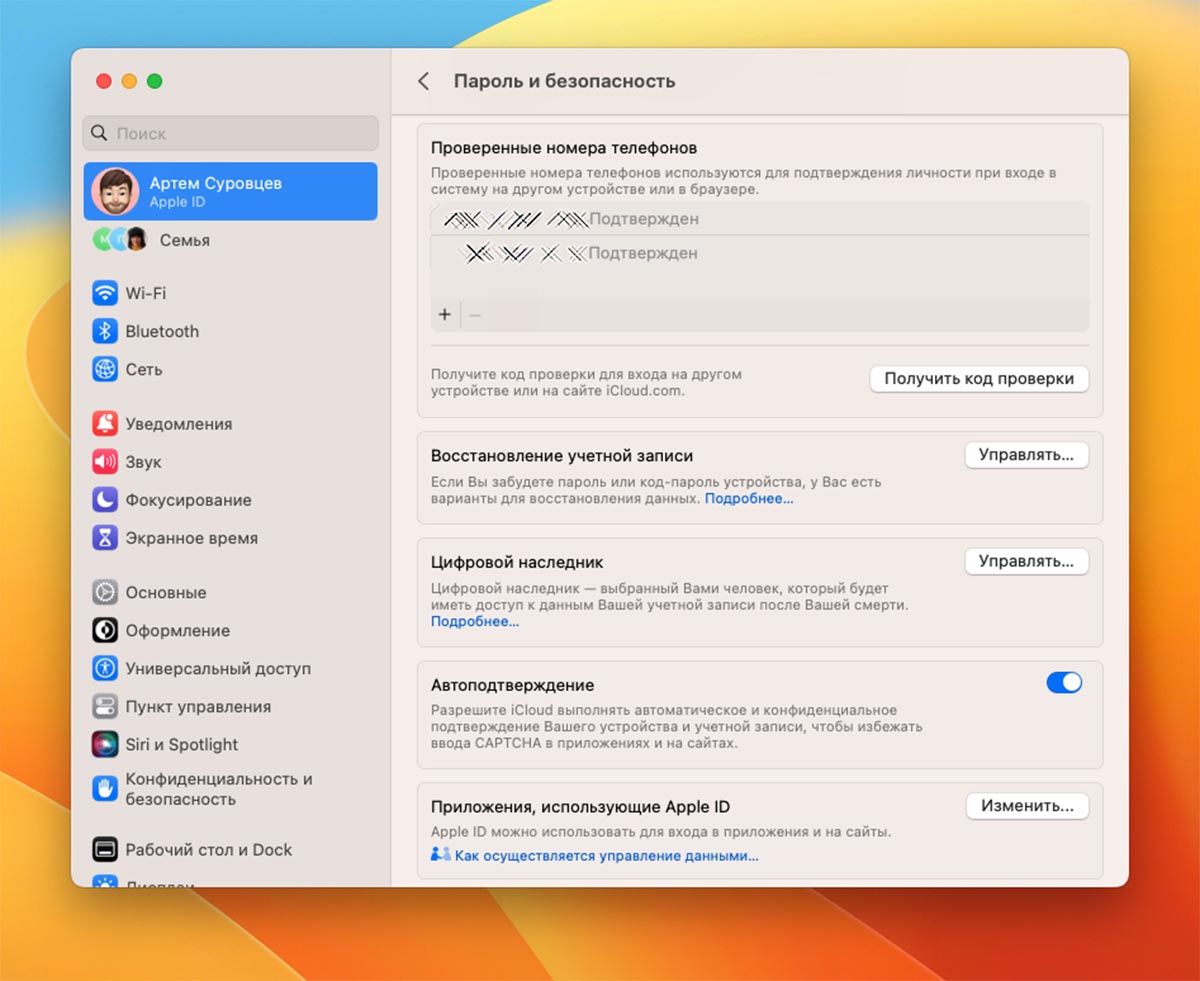Select the Сеть globe icon
Screen dimensions: 1200x981
click(105, 369)
